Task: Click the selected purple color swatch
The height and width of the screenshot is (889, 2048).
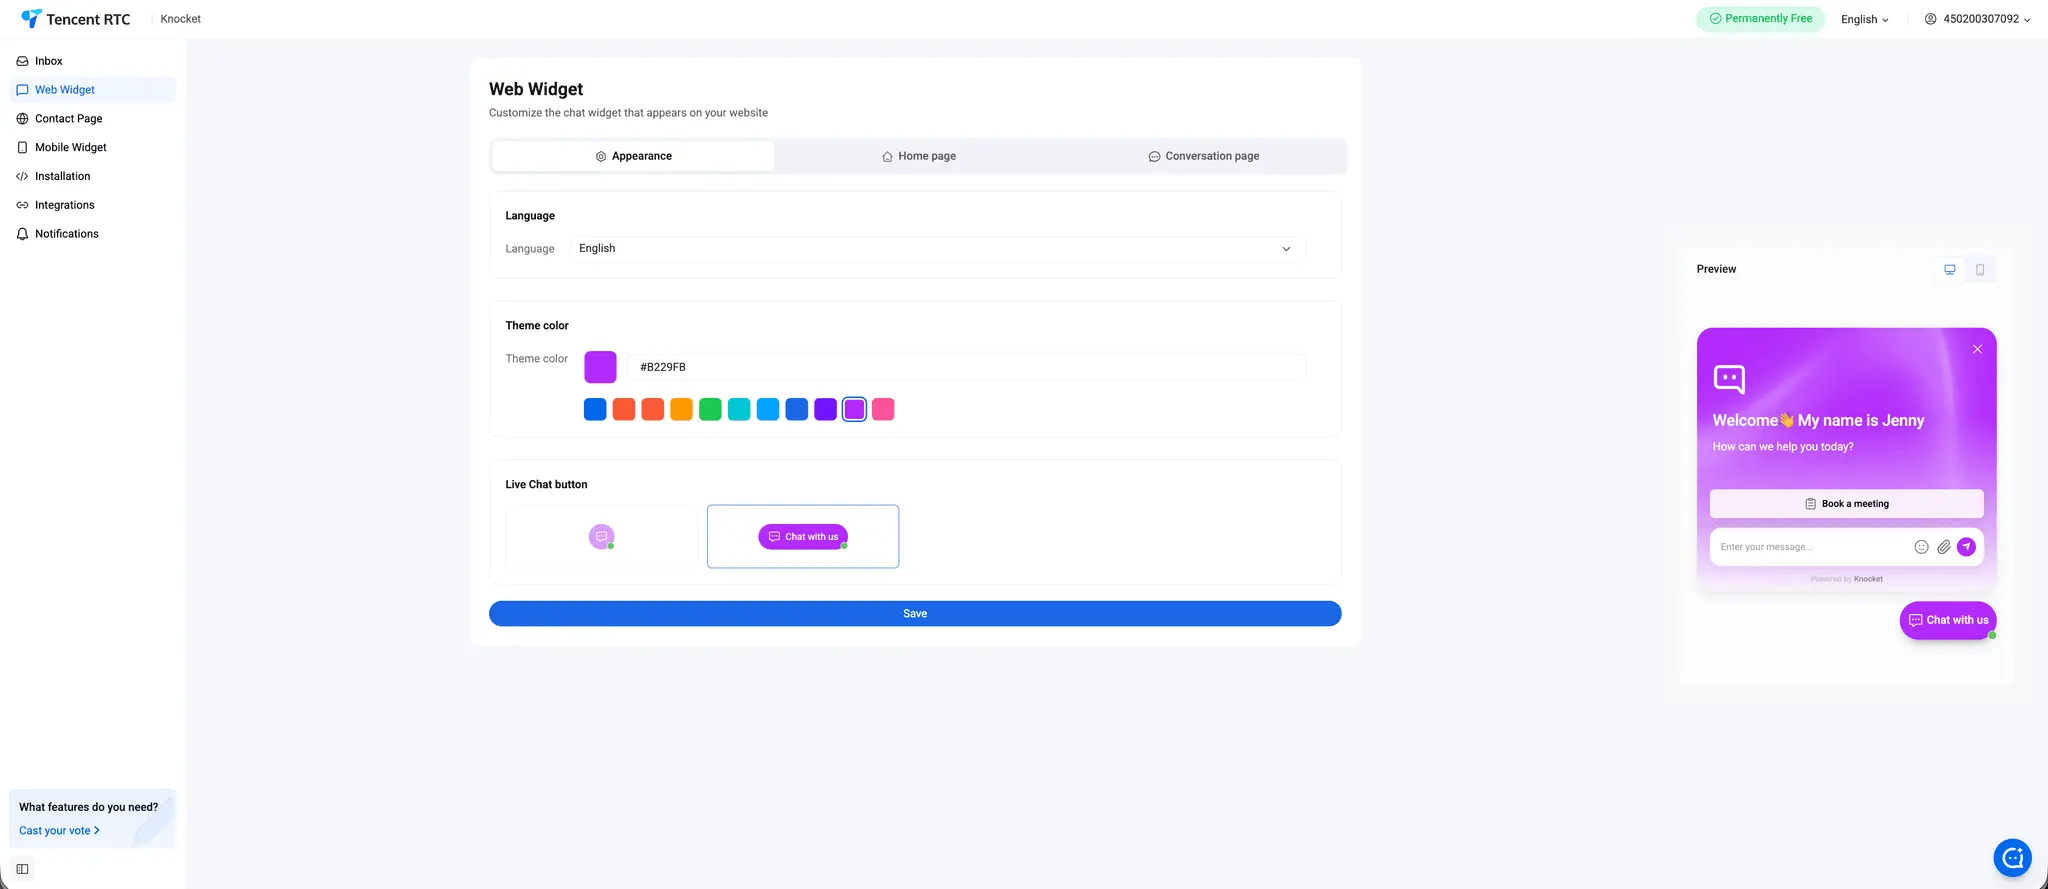Action: pyautogui.click(x=854, y=409)
